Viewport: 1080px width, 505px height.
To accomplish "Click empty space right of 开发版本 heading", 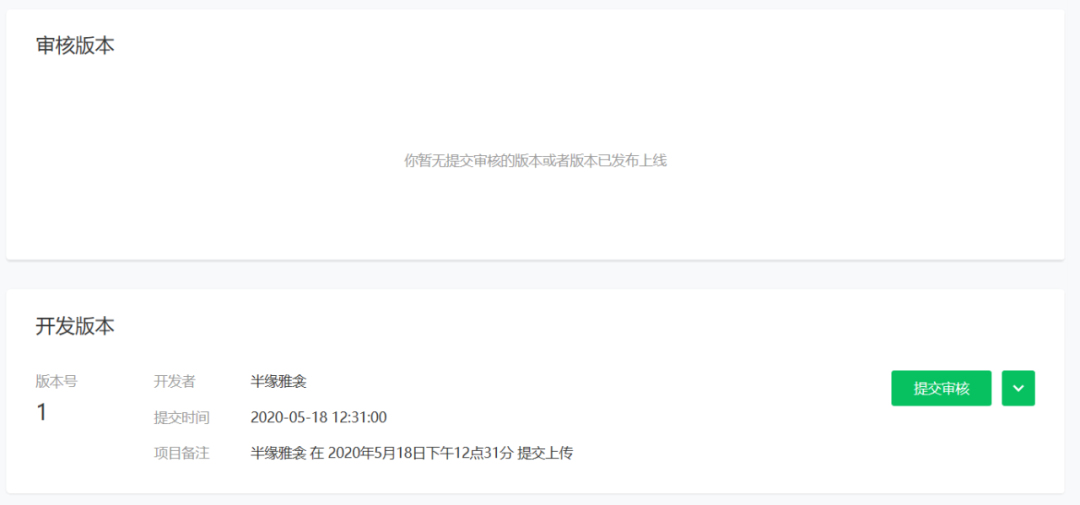I will click(585, 327).
